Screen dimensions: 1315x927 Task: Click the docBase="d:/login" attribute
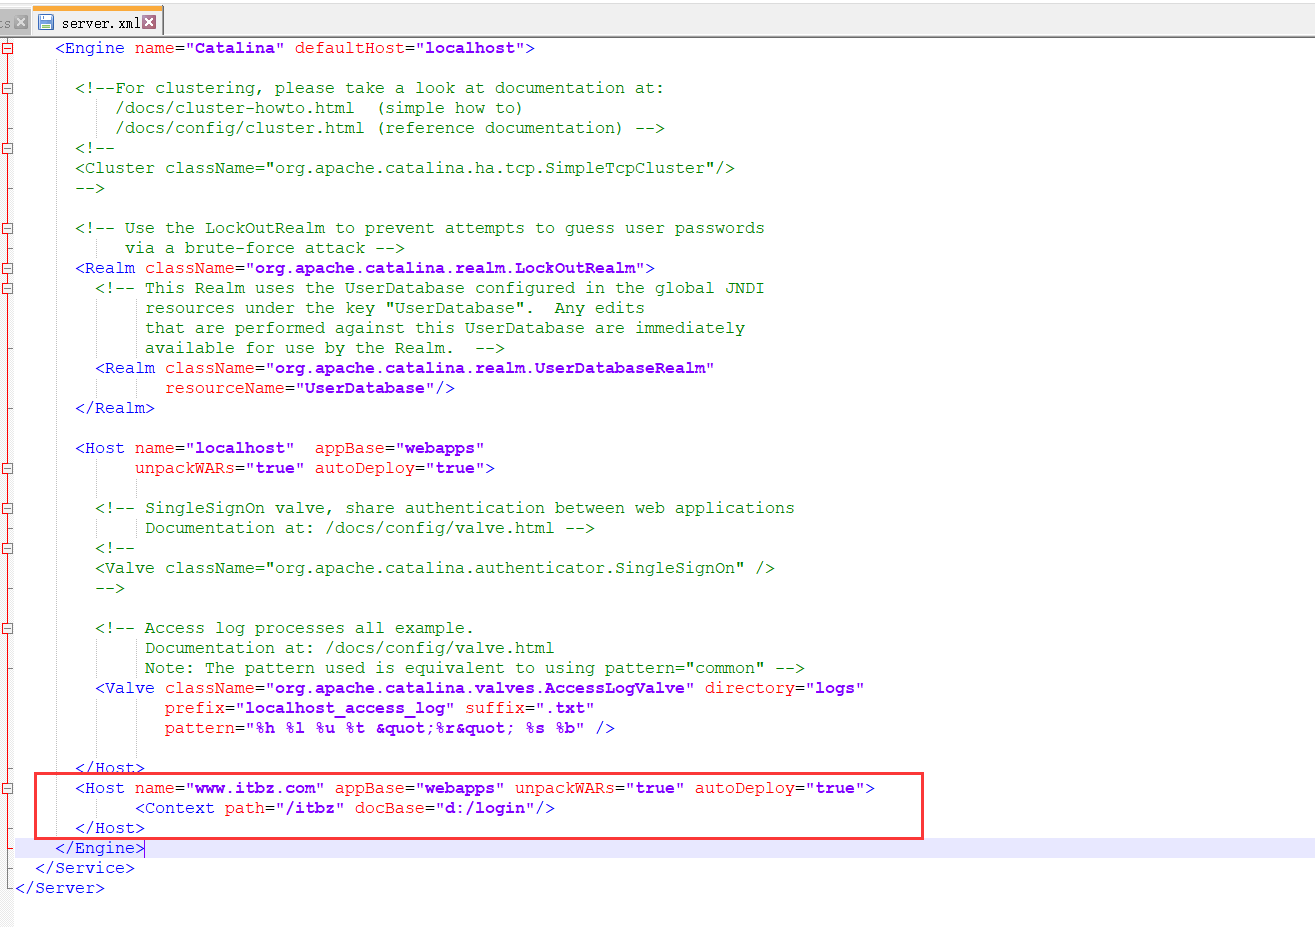[x=445, y=808]
